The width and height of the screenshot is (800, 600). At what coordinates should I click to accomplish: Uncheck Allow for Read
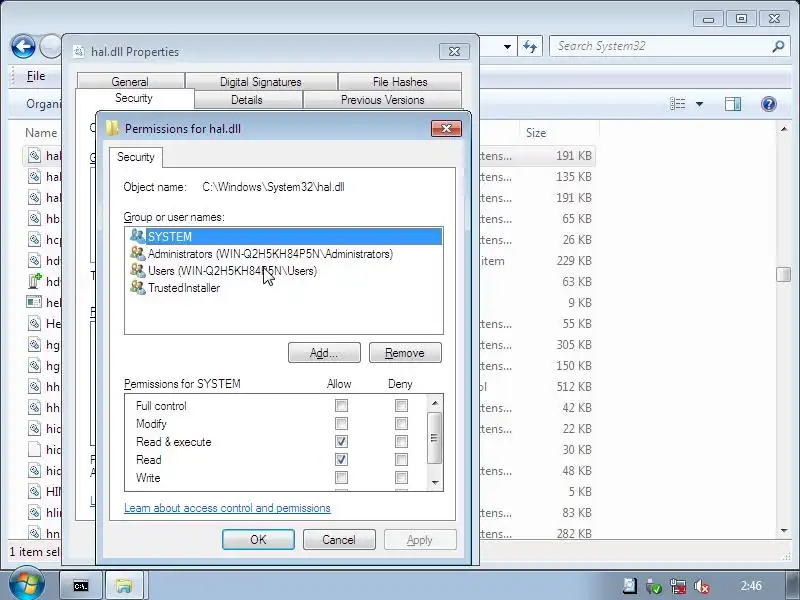[x=341, y=460]
